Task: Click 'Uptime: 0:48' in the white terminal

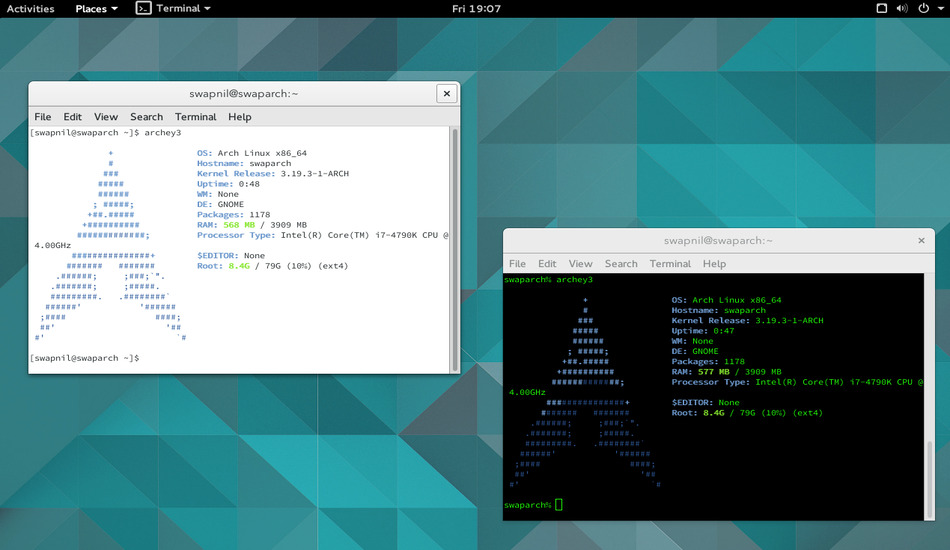Action: [x=228, y=184]
